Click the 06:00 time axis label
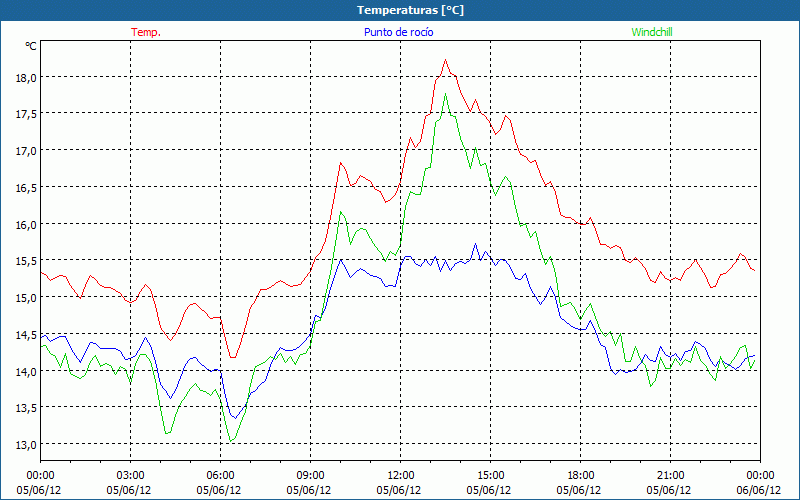This screenshot has height=500, width=800. (x=220, y=476)
